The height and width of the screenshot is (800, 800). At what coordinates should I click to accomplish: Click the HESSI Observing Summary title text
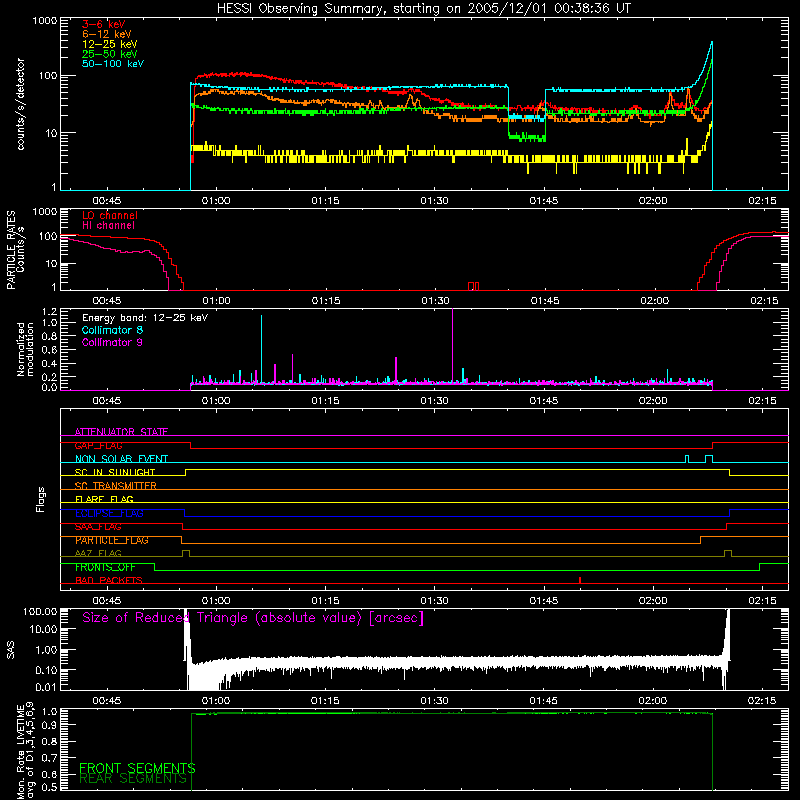(x=423, y=9)
